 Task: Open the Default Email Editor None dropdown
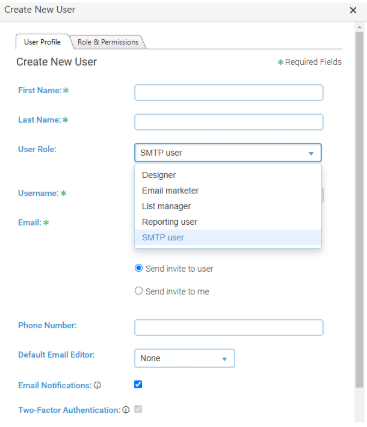pos(184,358)
